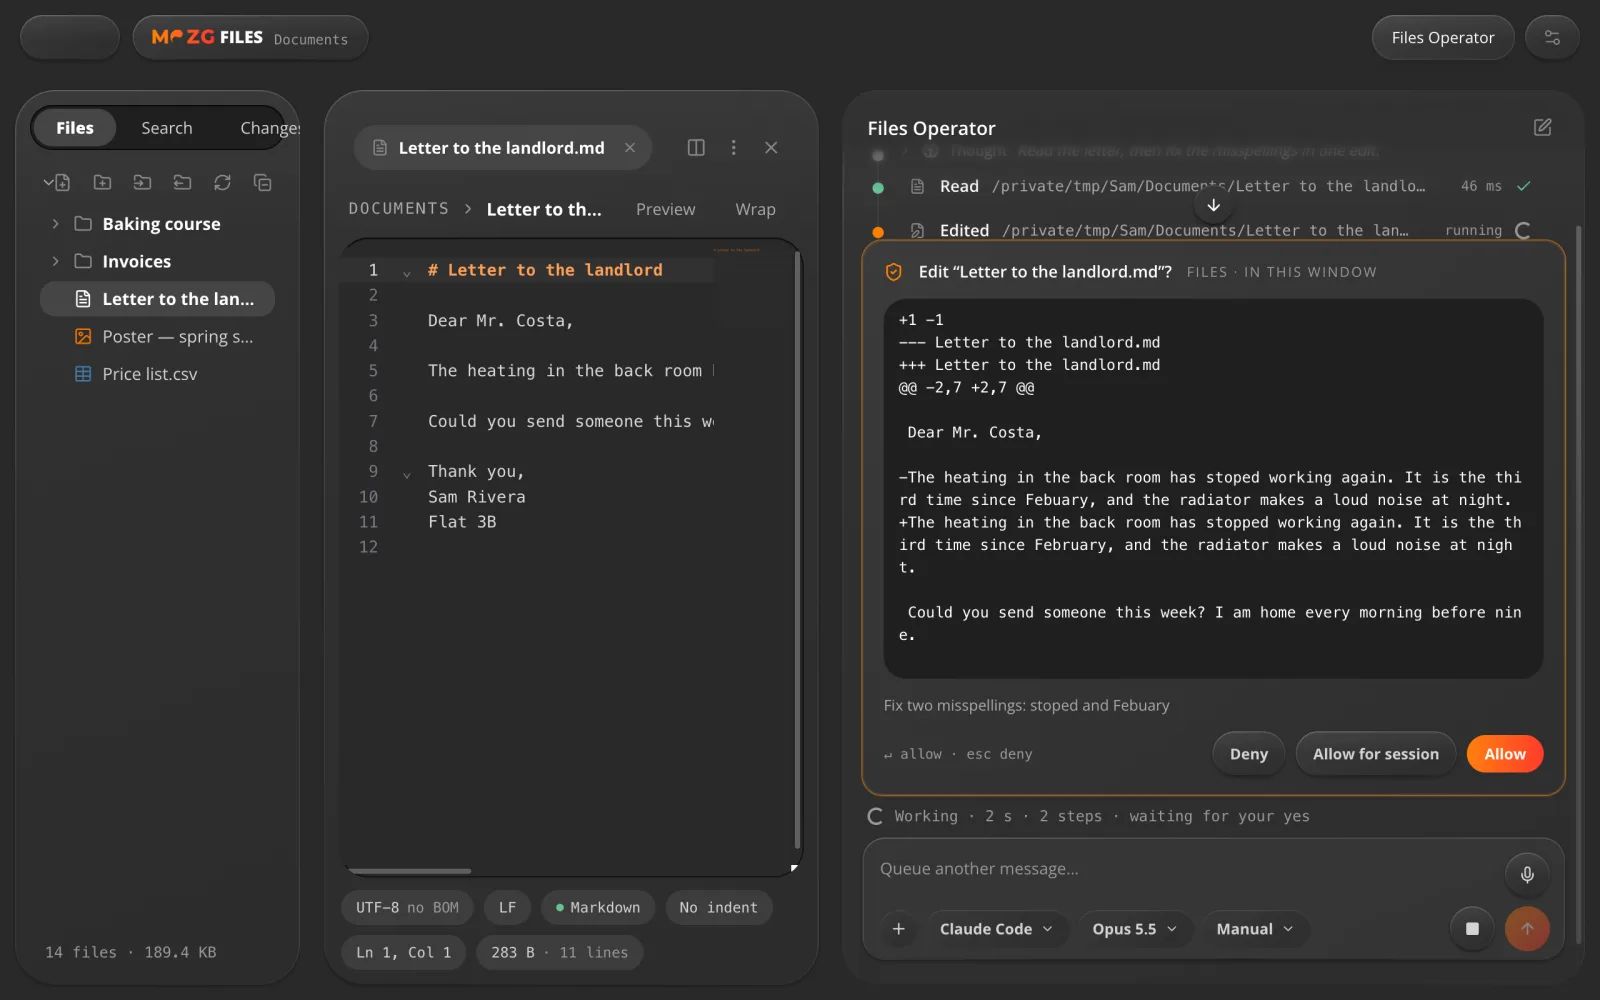
Task: Fold the block at line 9
Action: (406, 474)
